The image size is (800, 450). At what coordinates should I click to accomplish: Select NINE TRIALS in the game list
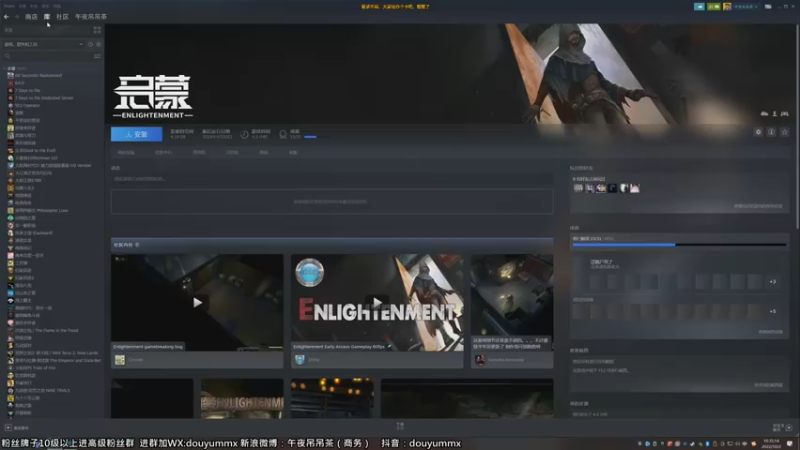40,390
